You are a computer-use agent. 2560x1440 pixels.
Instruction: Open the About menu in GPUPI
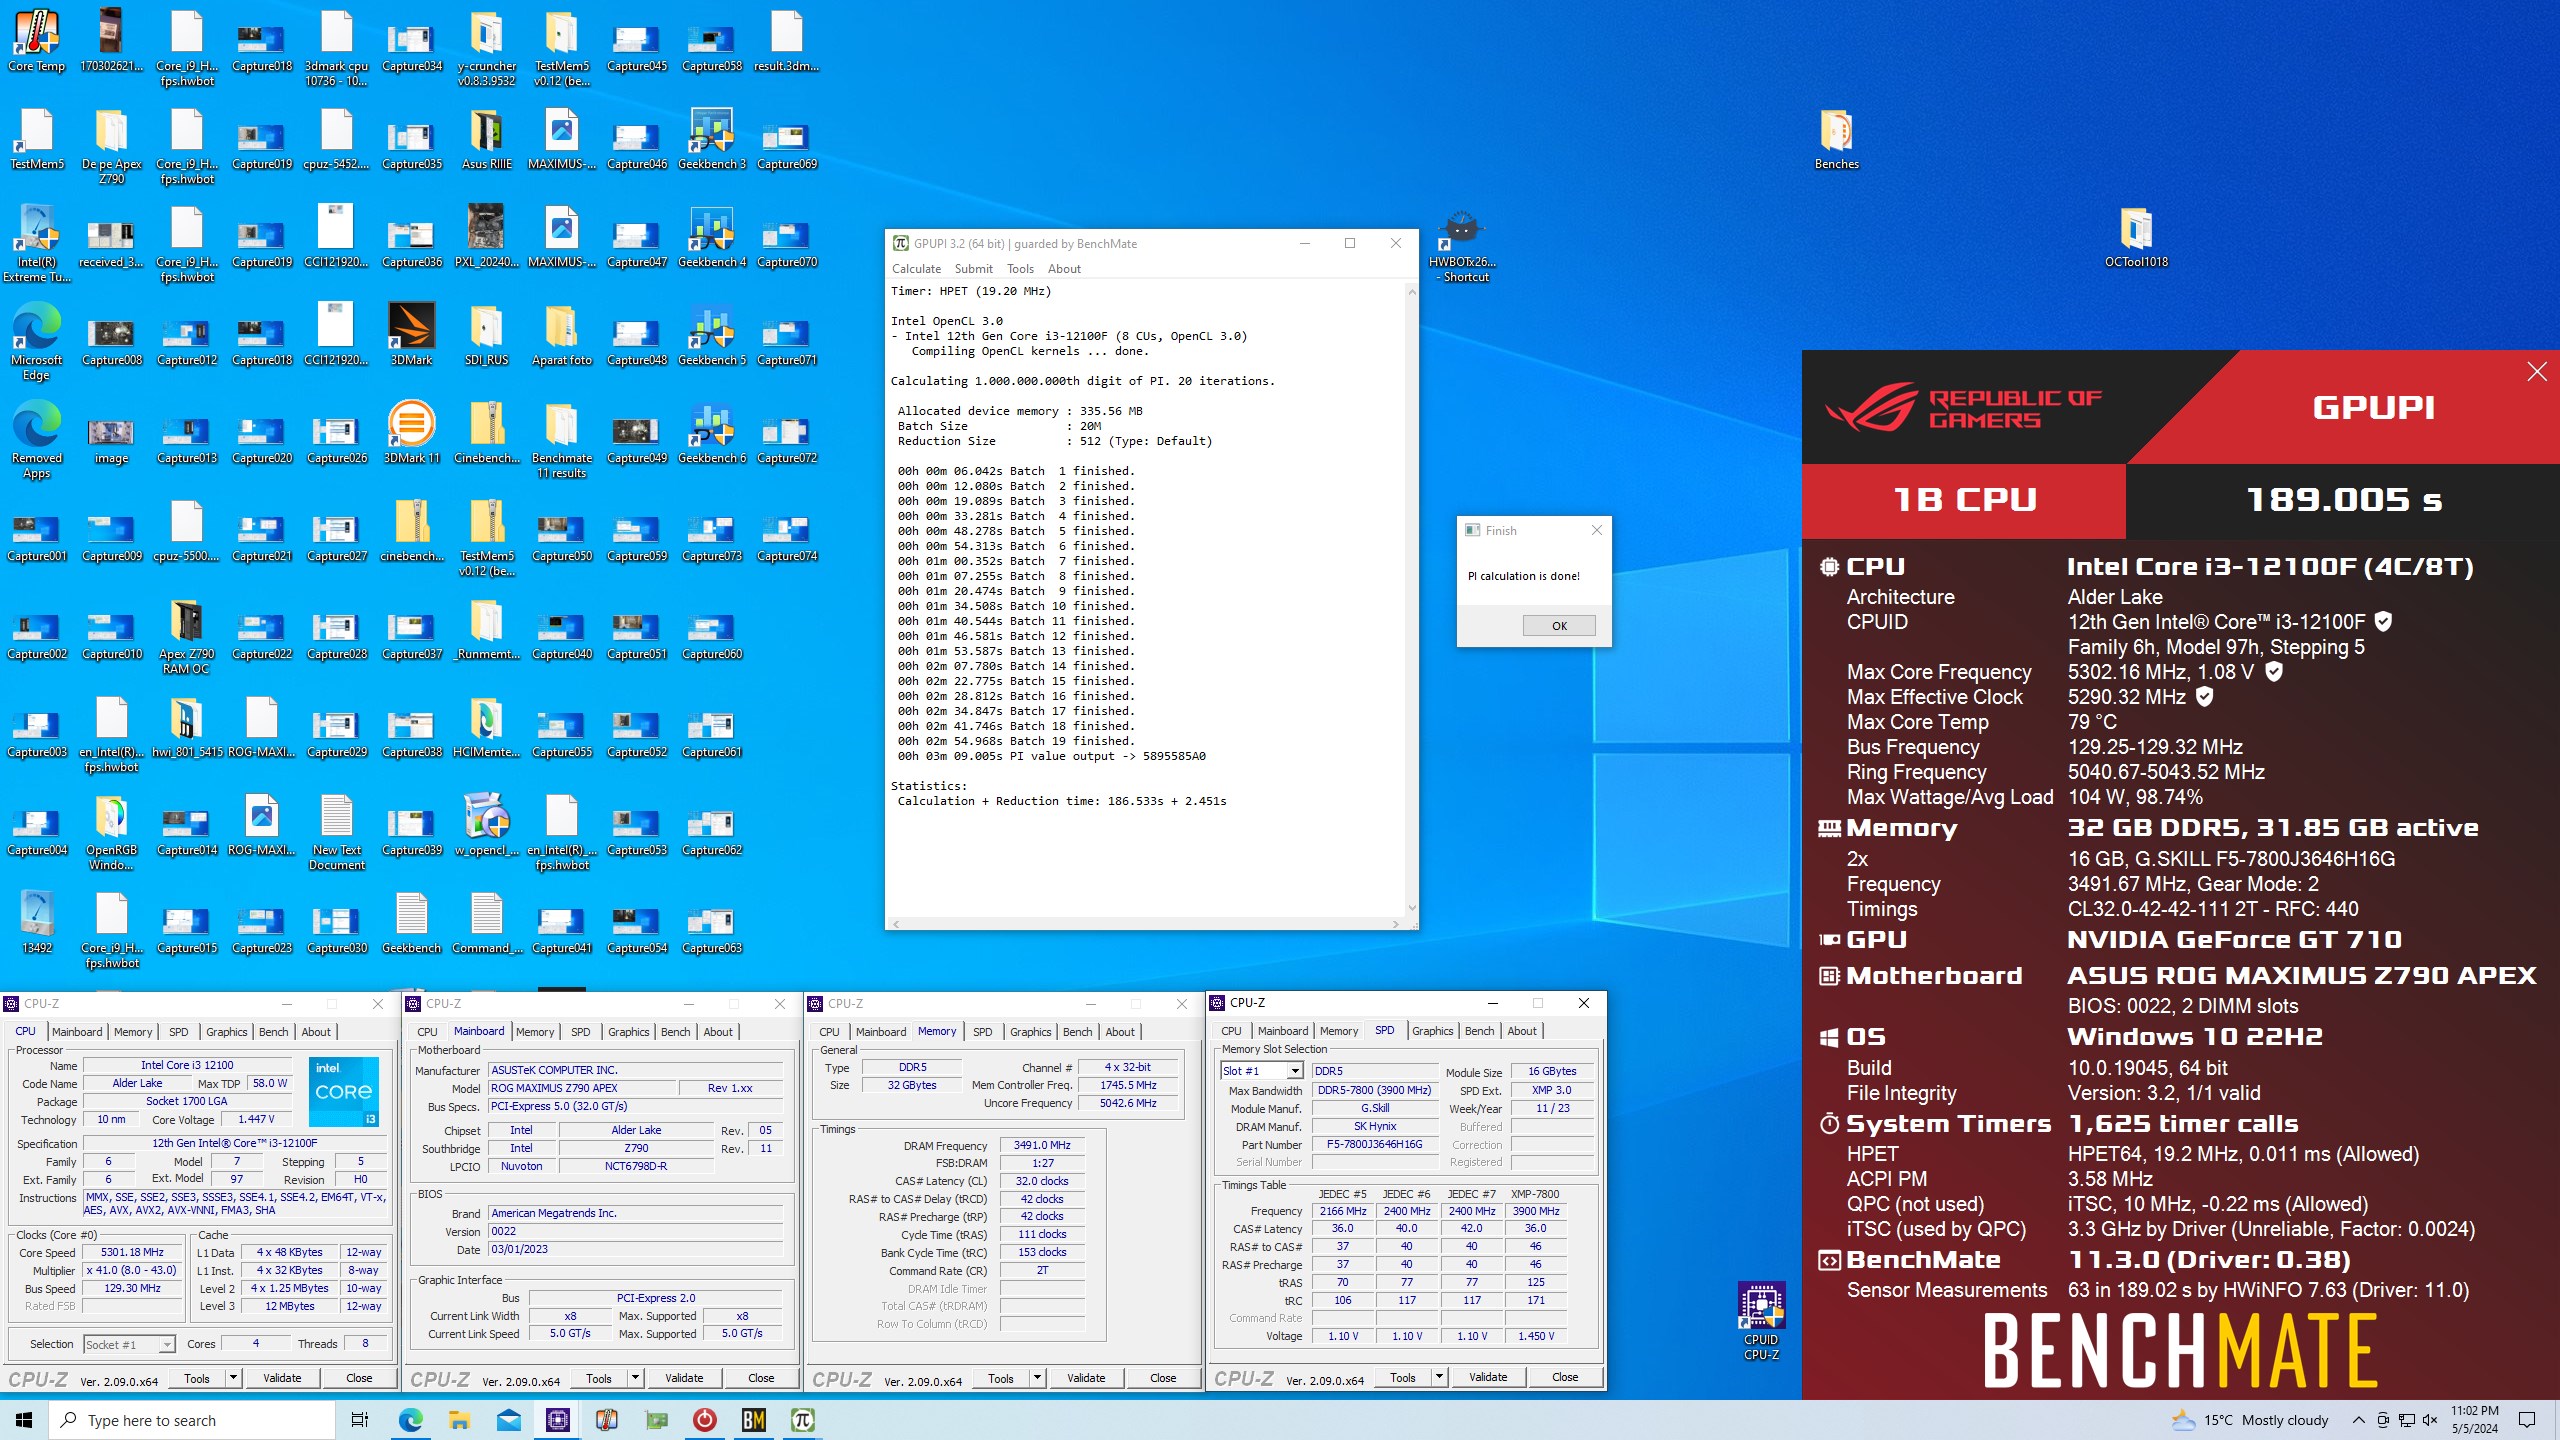(1064, 269)
